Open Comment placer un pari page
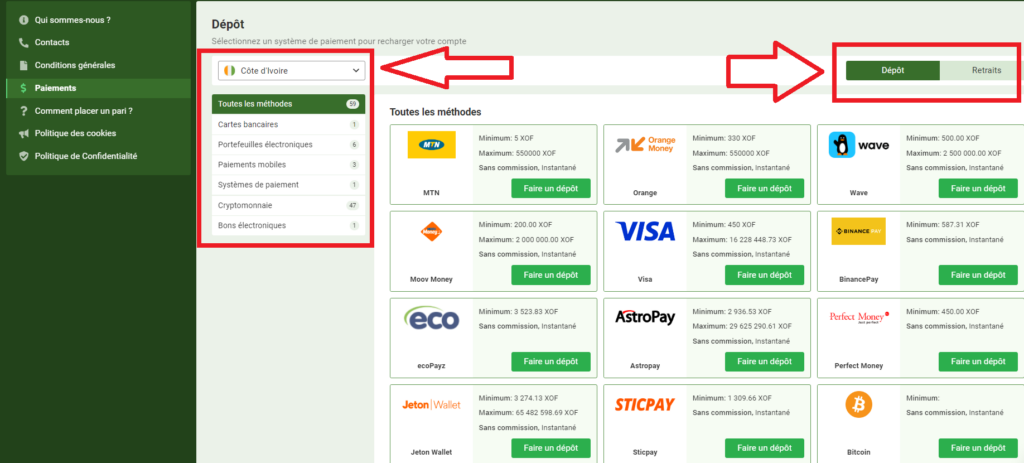Viewport: 1024px width, 463px height. point(84,111)
